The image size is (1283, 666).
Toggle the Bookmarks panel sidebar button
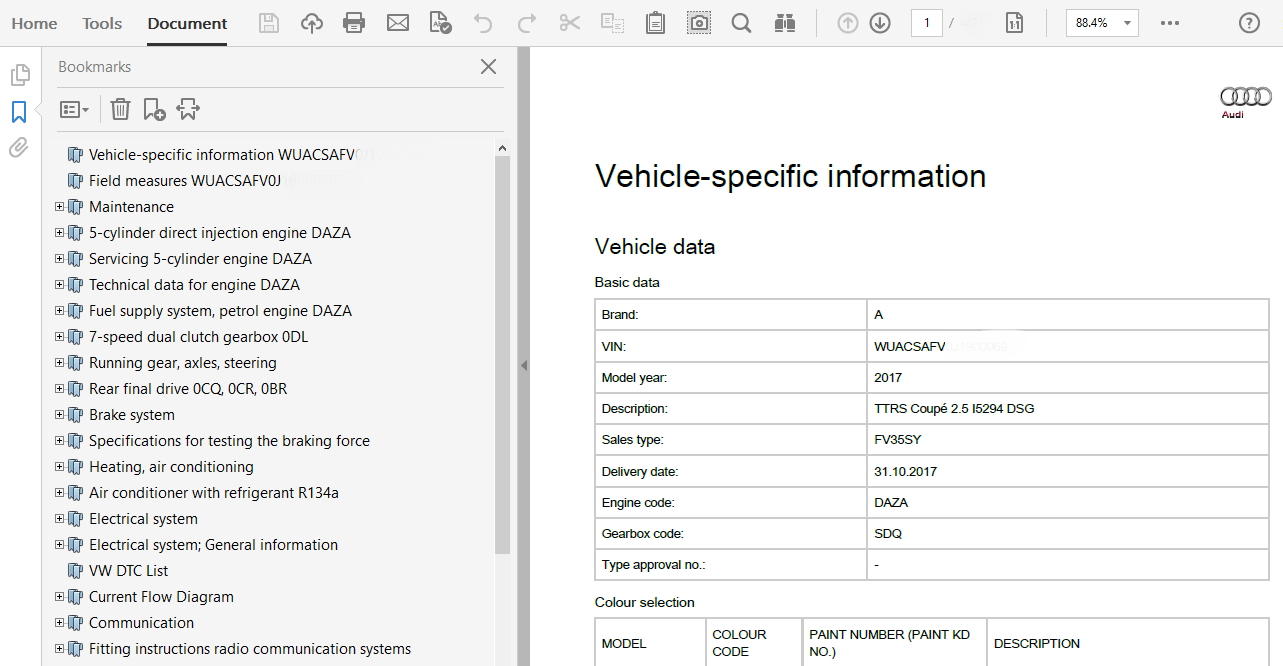point(18,112)
